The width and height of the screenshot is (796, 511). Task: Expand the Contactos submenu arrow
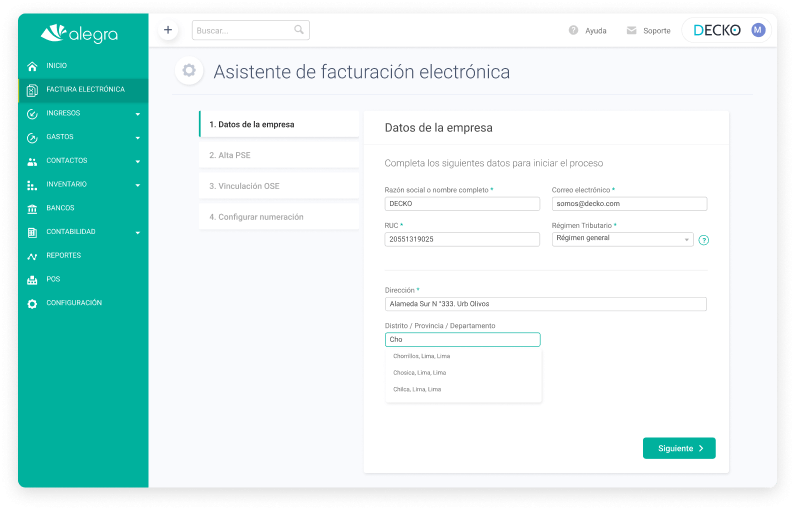tap(138, 161)
